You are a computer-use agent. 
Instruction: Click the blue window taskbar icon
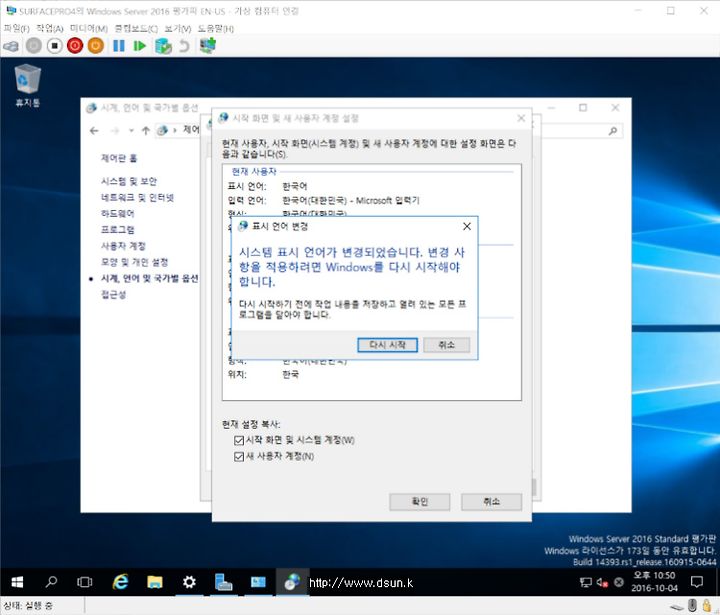tap(258, 582)
